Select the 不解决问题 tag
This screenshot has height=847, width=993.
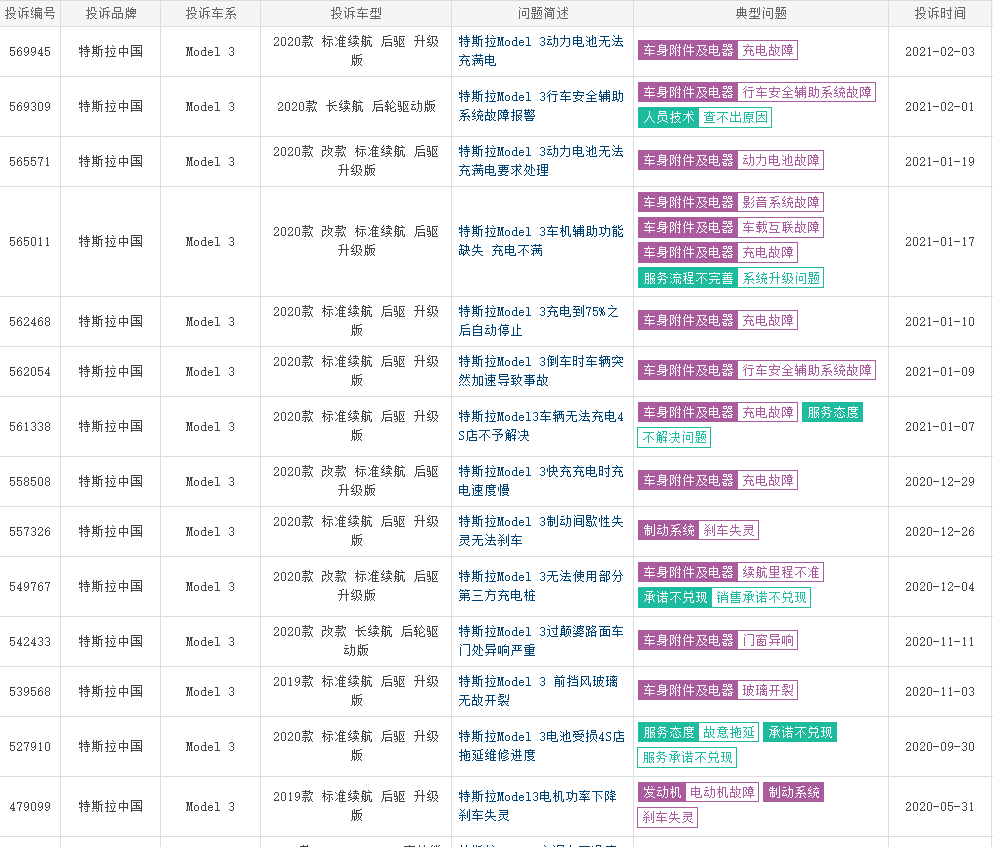674,437
